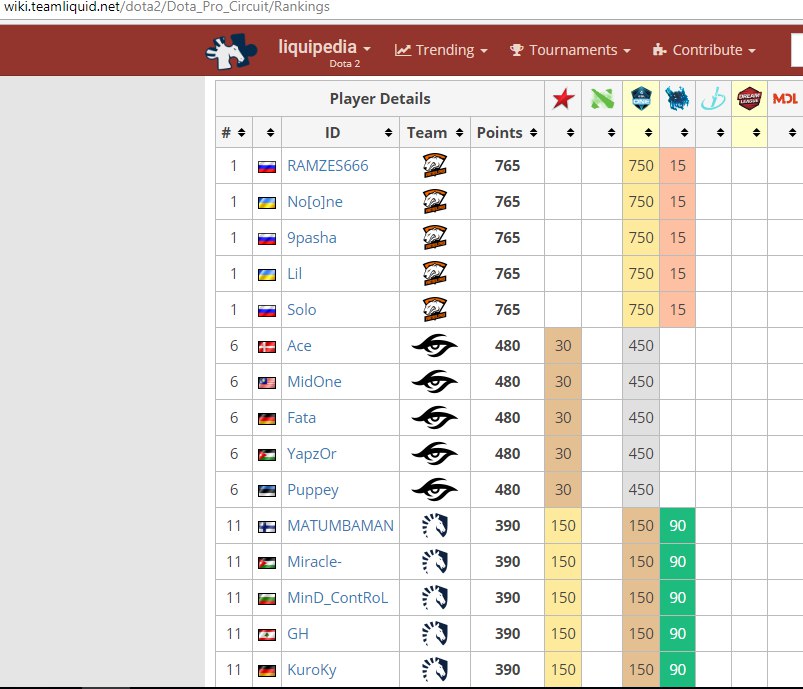
Task: Open the Trending dropdown menu
Action: click(x=441, y=50)
